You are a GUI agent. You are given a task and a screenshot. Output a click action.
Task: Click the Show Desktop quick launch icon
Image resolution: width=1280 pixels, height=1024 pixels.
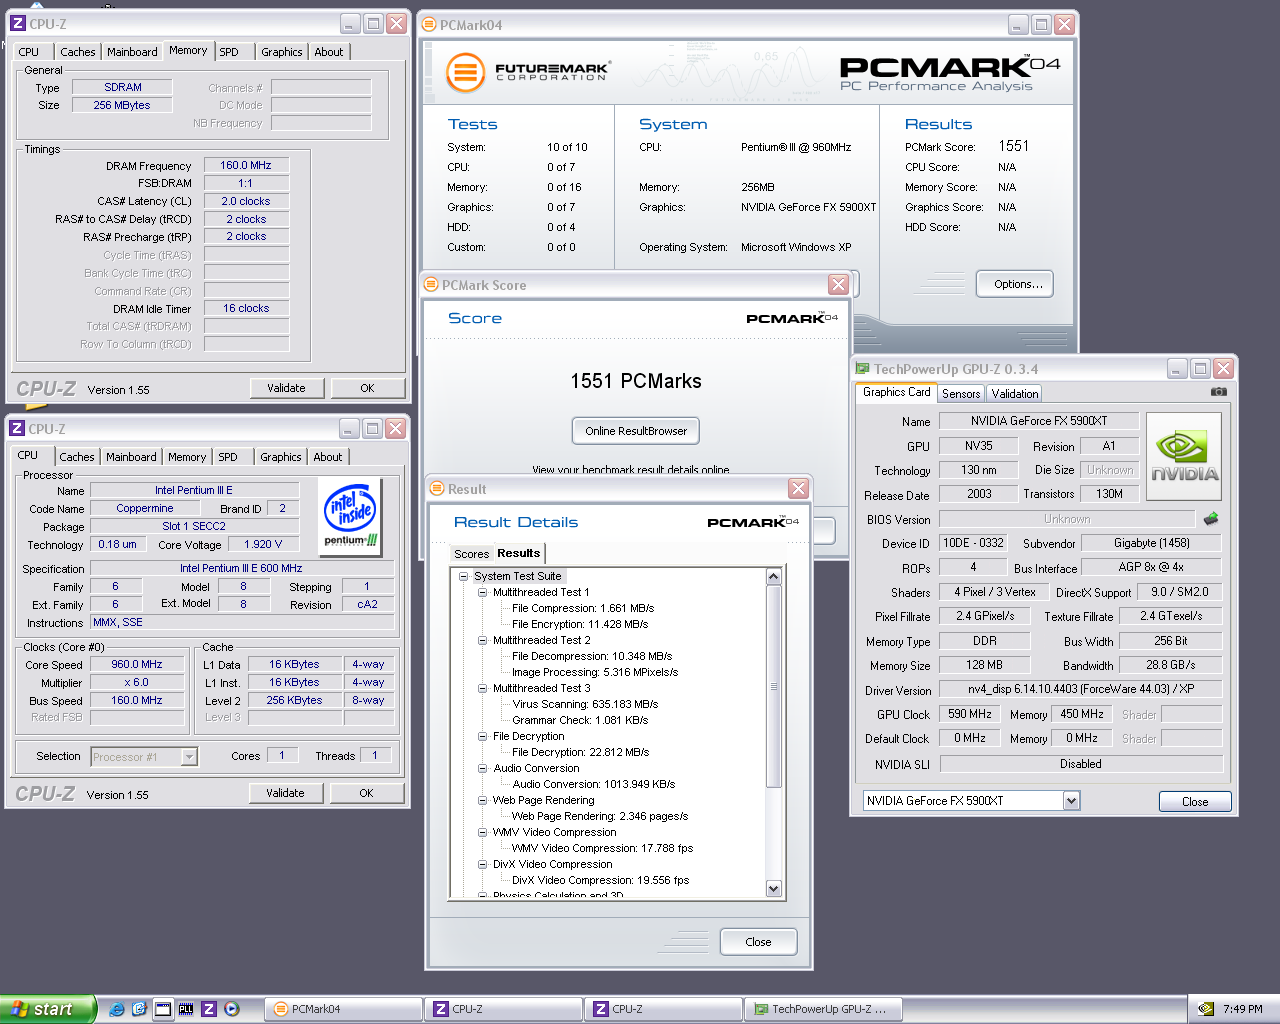pyautogui.click(x=162, y=1009)
